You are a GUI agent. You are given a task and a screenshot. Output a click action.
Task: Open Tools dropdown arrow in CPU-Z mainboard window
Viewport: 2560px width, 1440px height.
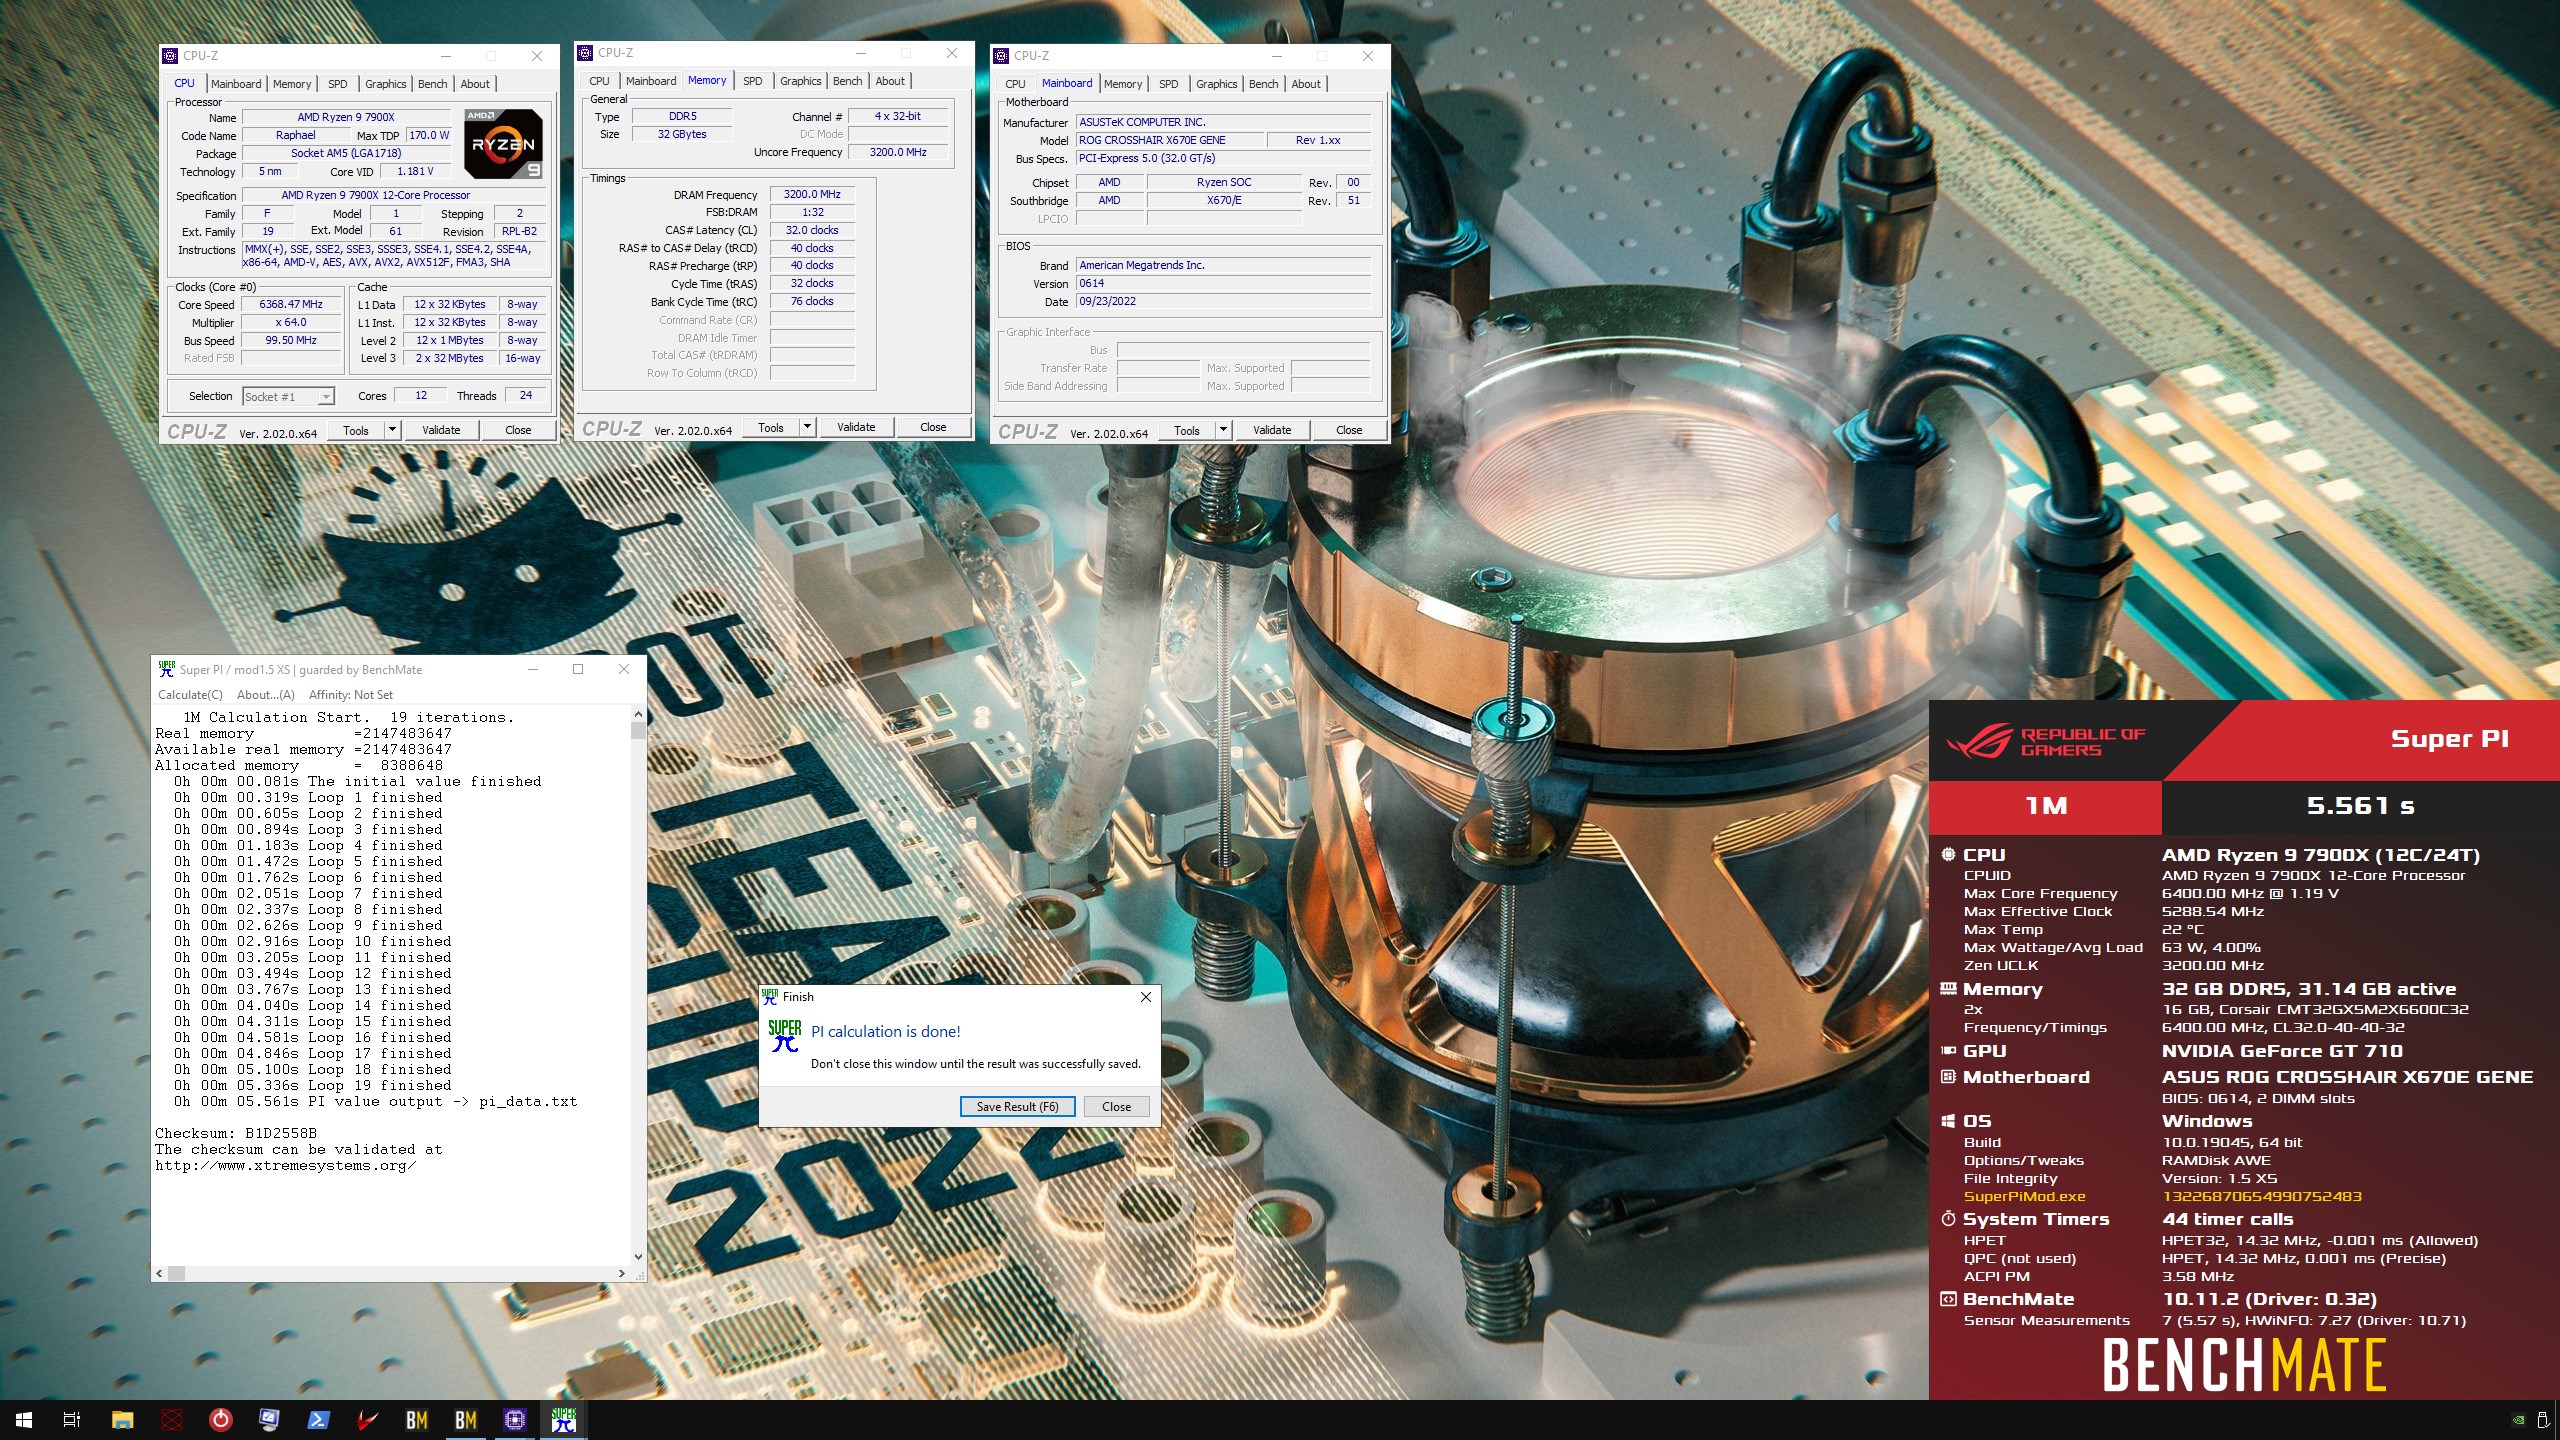tap(1223, 430)
